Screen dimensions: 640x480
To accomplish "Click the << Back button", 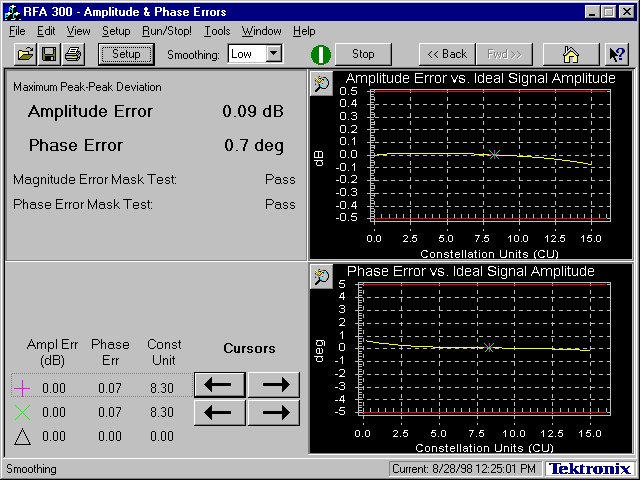I will [447, 54].
